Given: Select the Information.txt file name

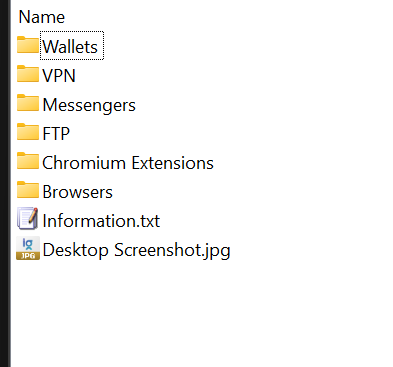Looking at the screenshot, I should coord(101,221).
